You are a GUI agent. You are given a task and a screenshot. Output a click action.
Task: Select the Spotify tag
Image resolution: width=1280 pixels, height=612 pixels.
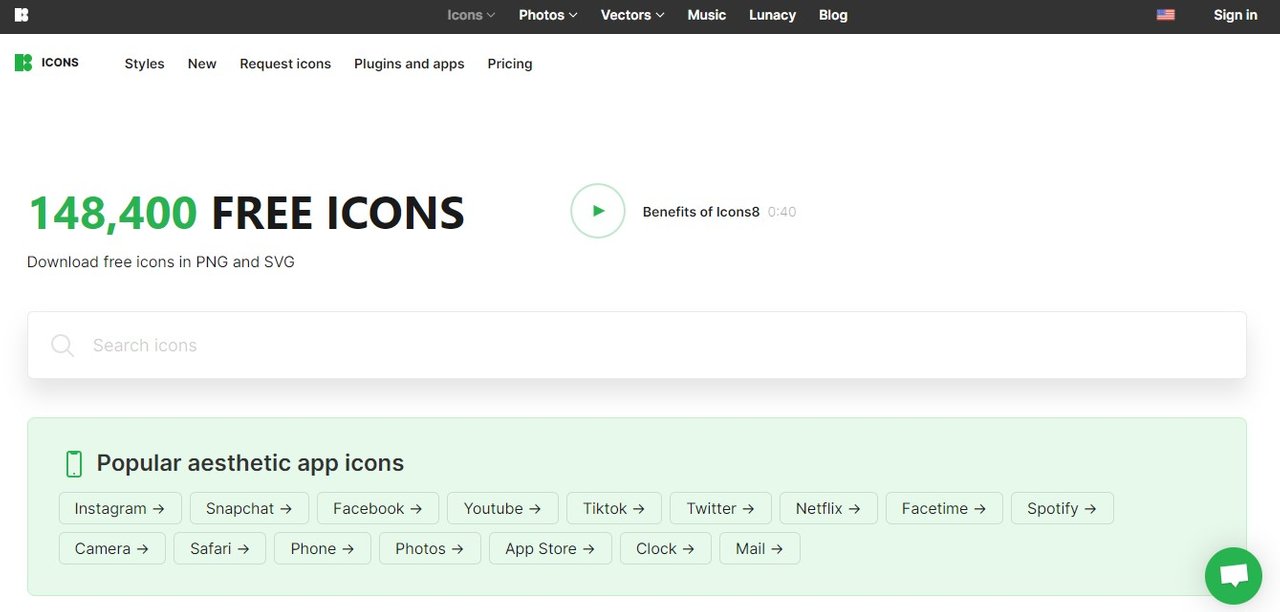pyautogui.click(x=1062, y=508)
